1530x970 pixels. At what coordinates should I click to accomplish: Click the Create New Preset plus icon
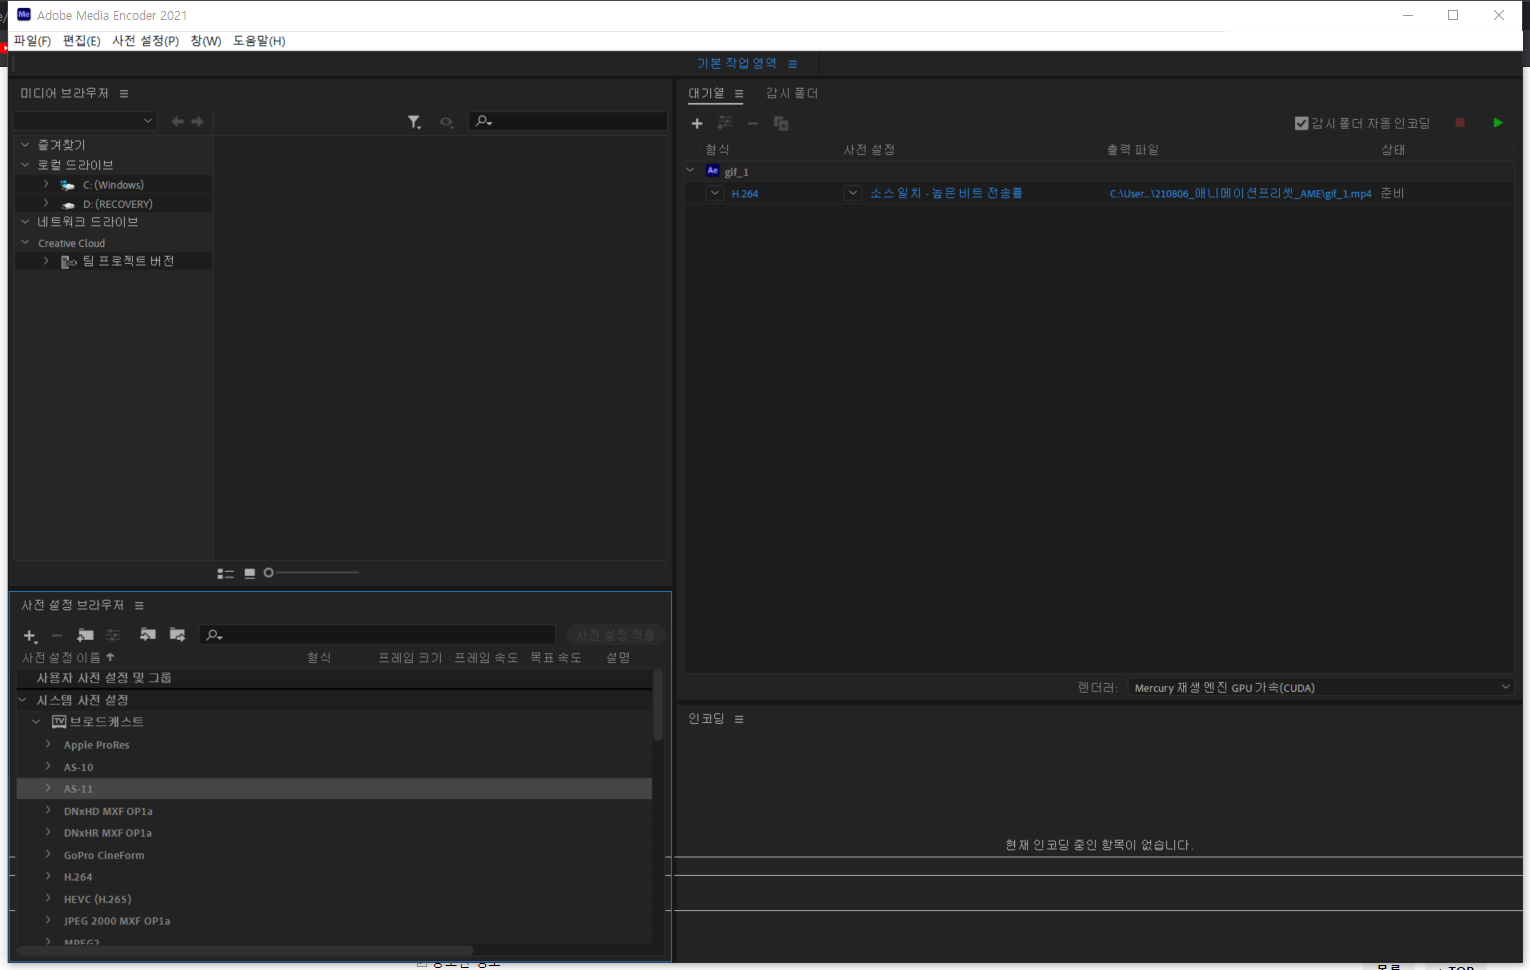(30, 635)
